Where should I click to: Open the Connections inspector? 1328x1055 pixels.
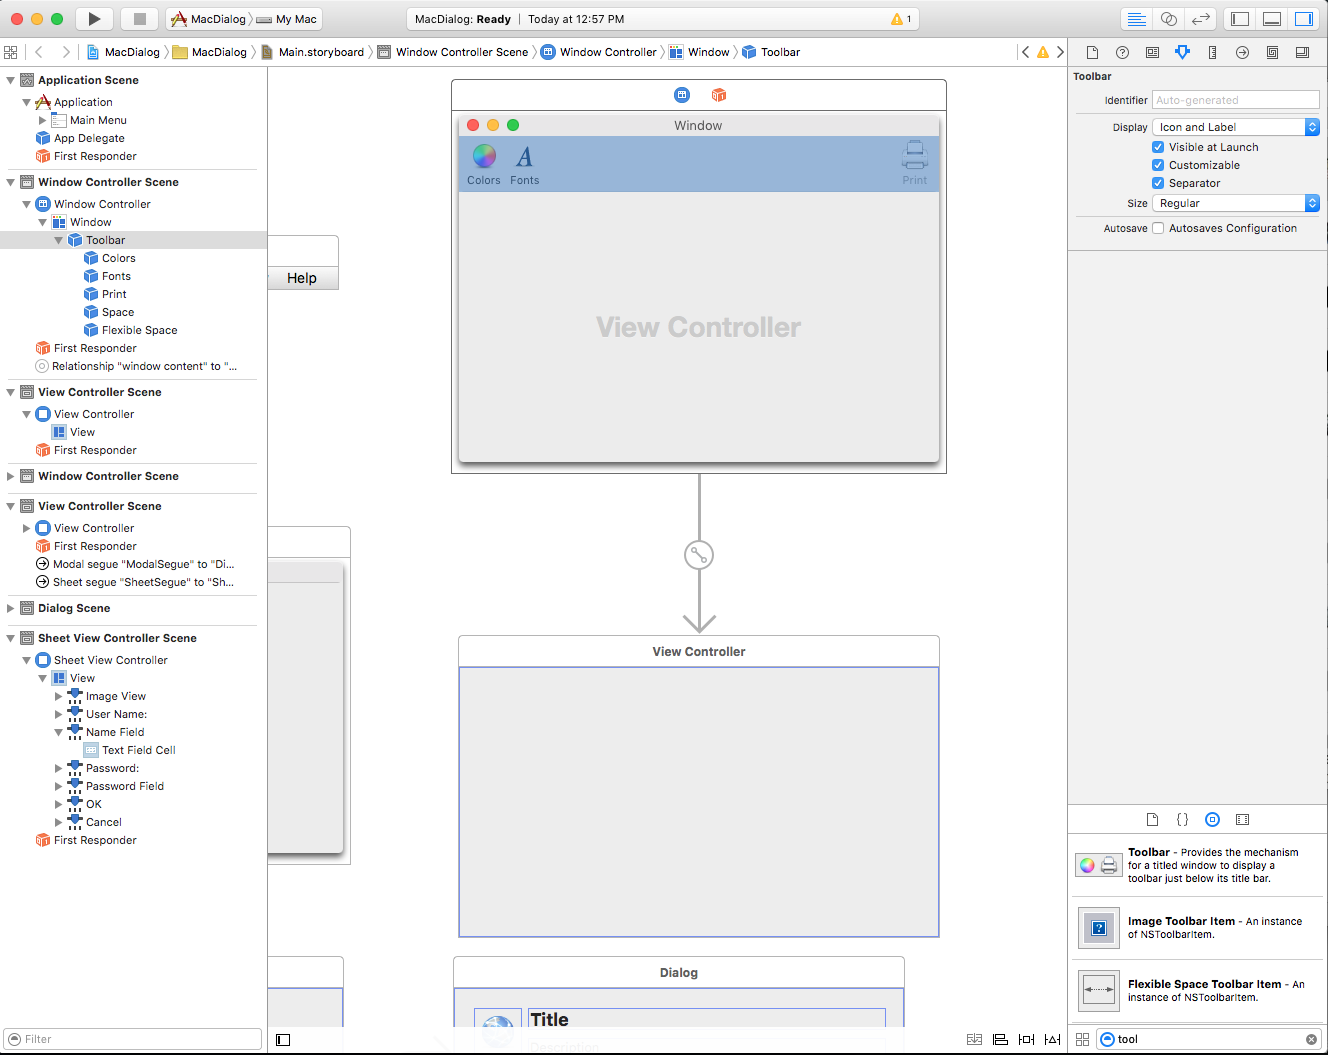click(1242, 52)
